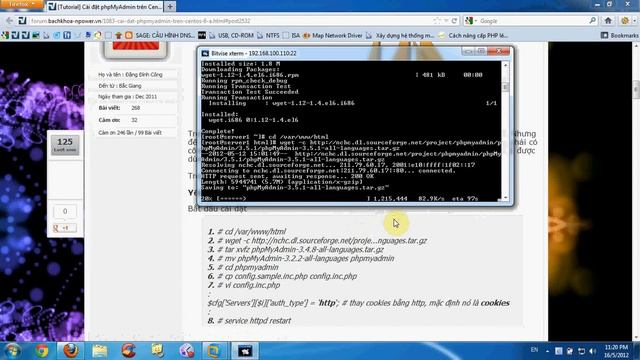Screen dimensions: 640x360
Task: Open the clock showing 11:20 PM
Action: (x=617, y=351)
